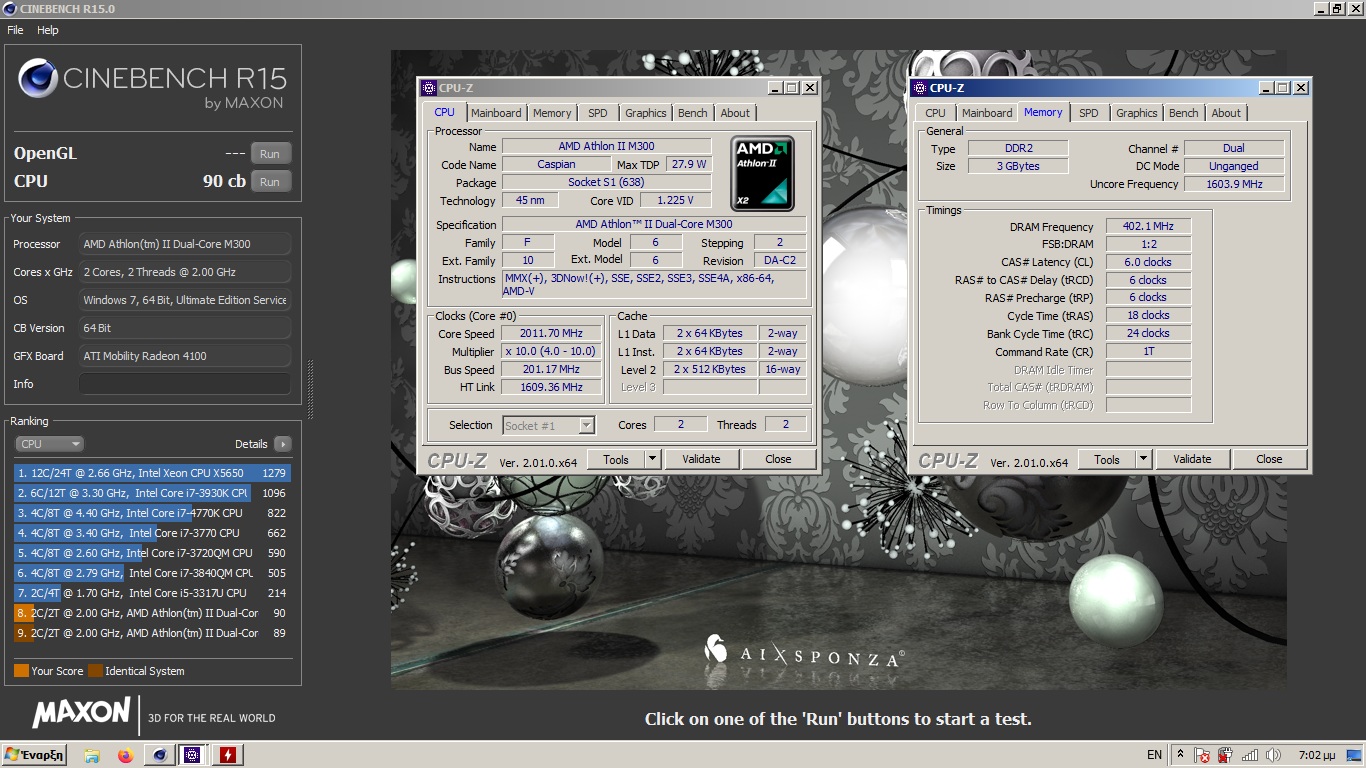The width and height of the screenshot is (1366, 768).
Task: Open Bench tab in left CPU-Z window
Action: (692, 113)
